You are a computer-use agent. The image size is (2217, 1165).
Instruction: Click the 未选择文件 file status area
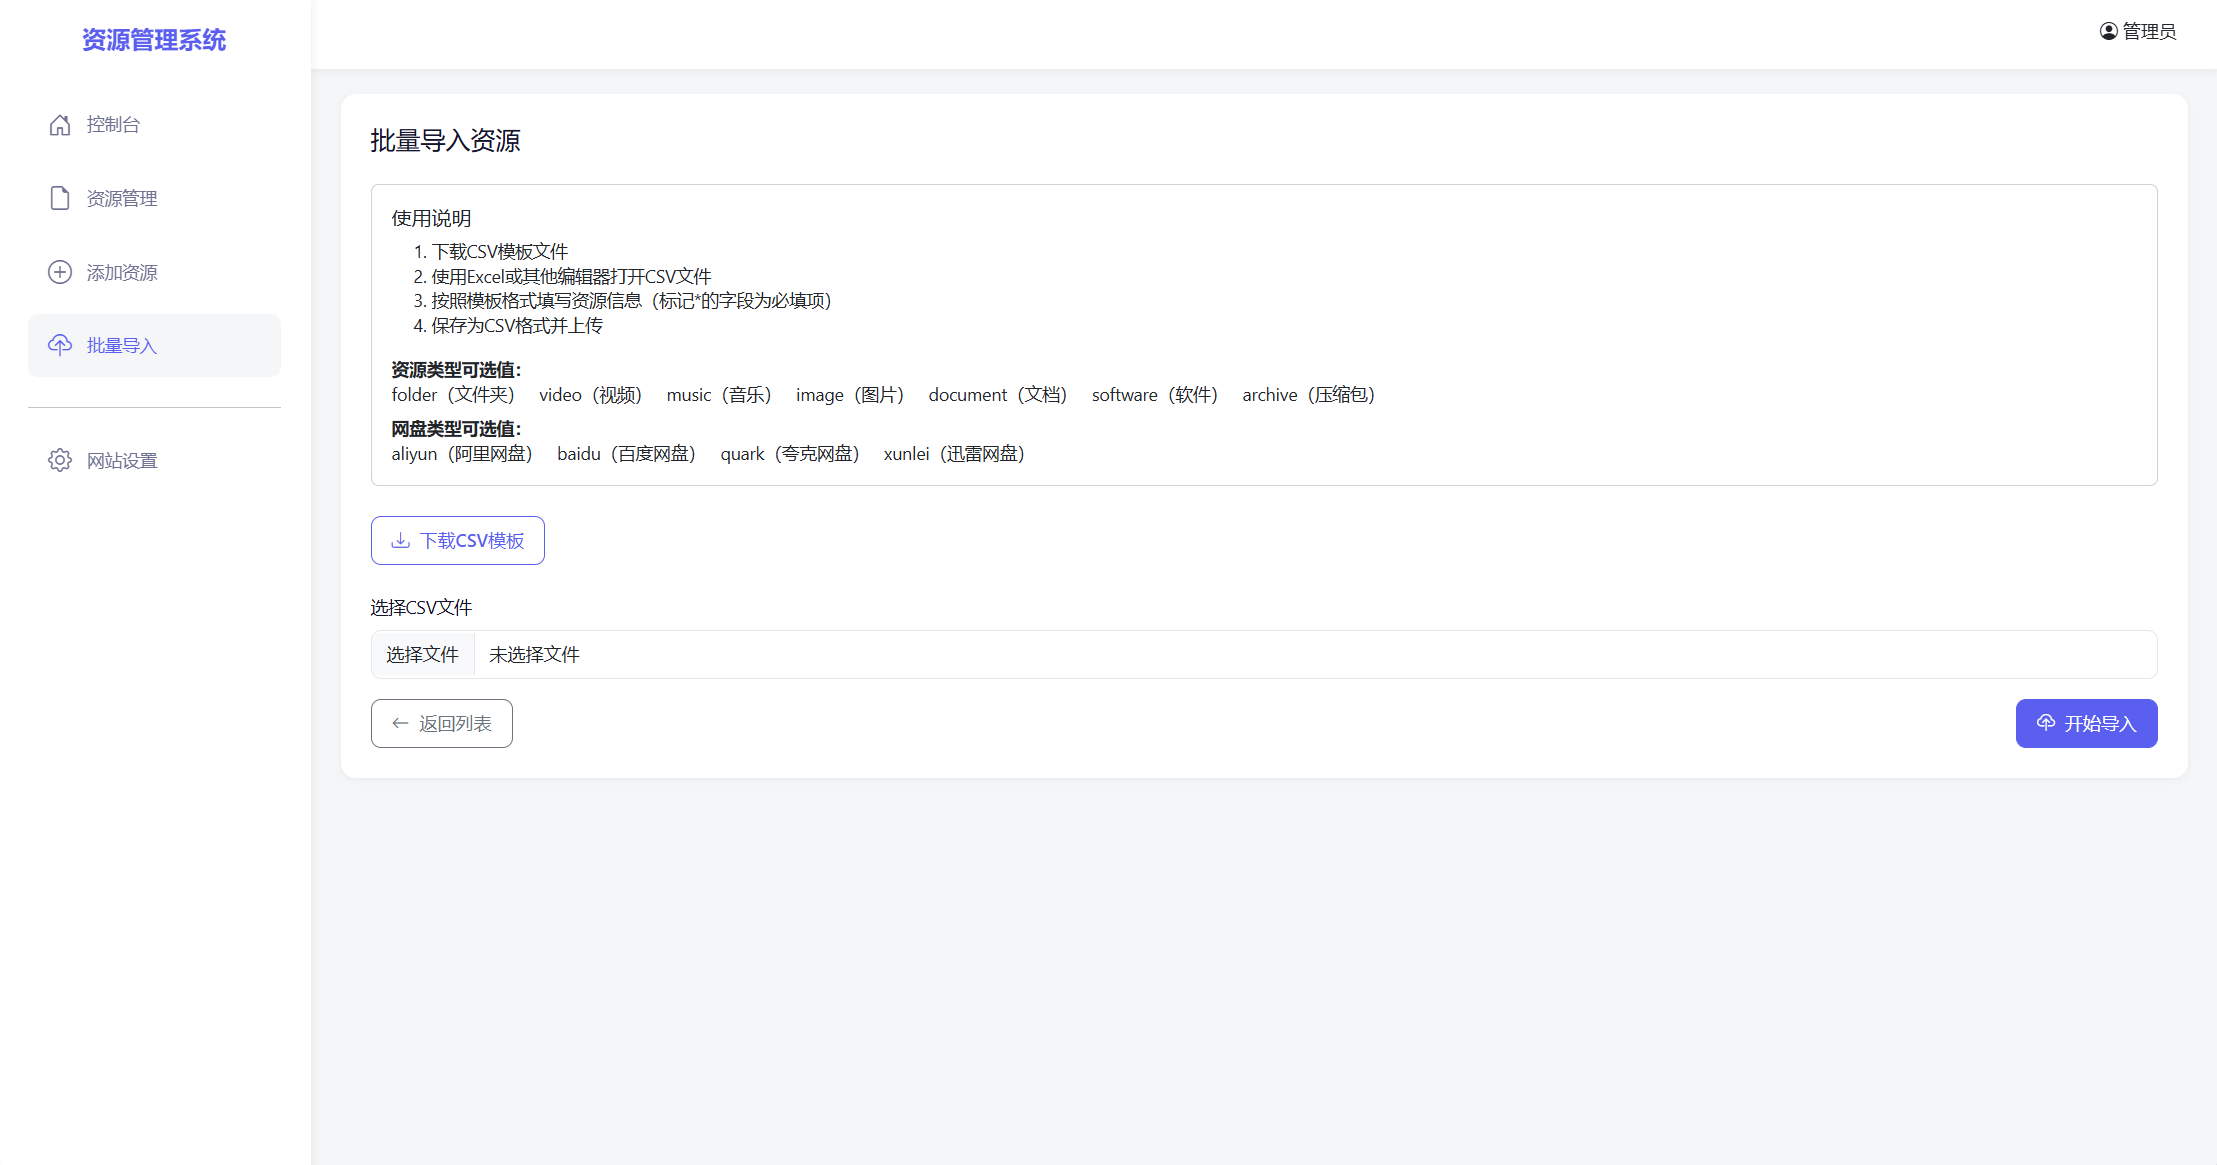pos(534,654)
